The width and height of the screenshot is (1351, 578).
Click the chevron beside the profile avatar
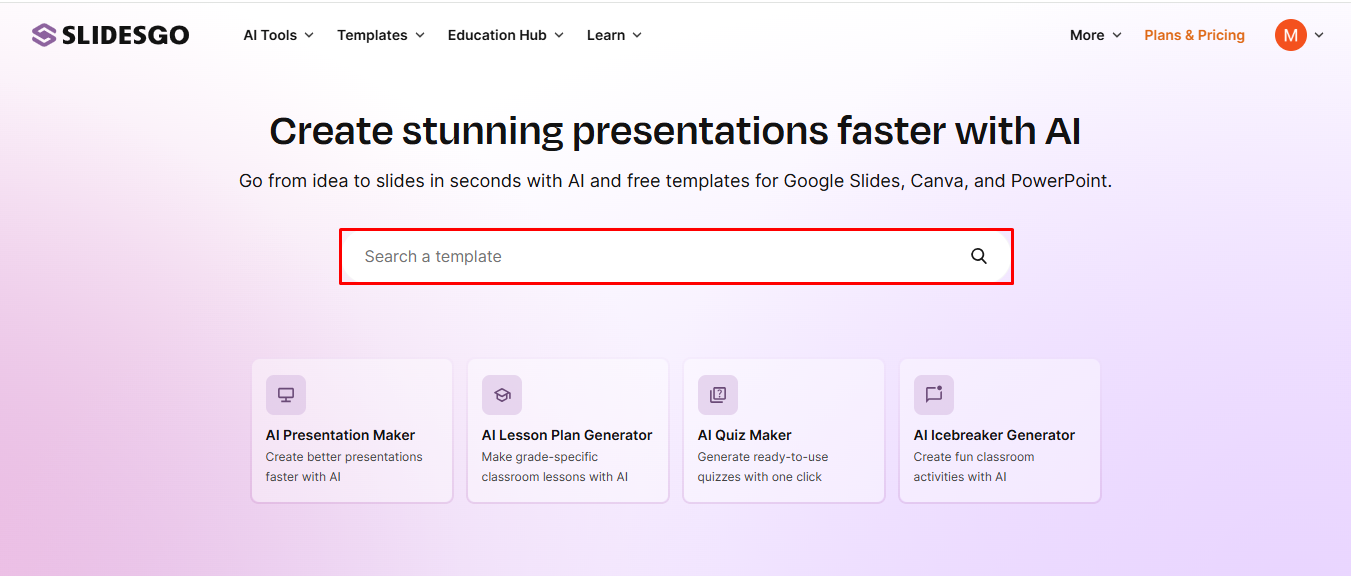point(1319,35)
